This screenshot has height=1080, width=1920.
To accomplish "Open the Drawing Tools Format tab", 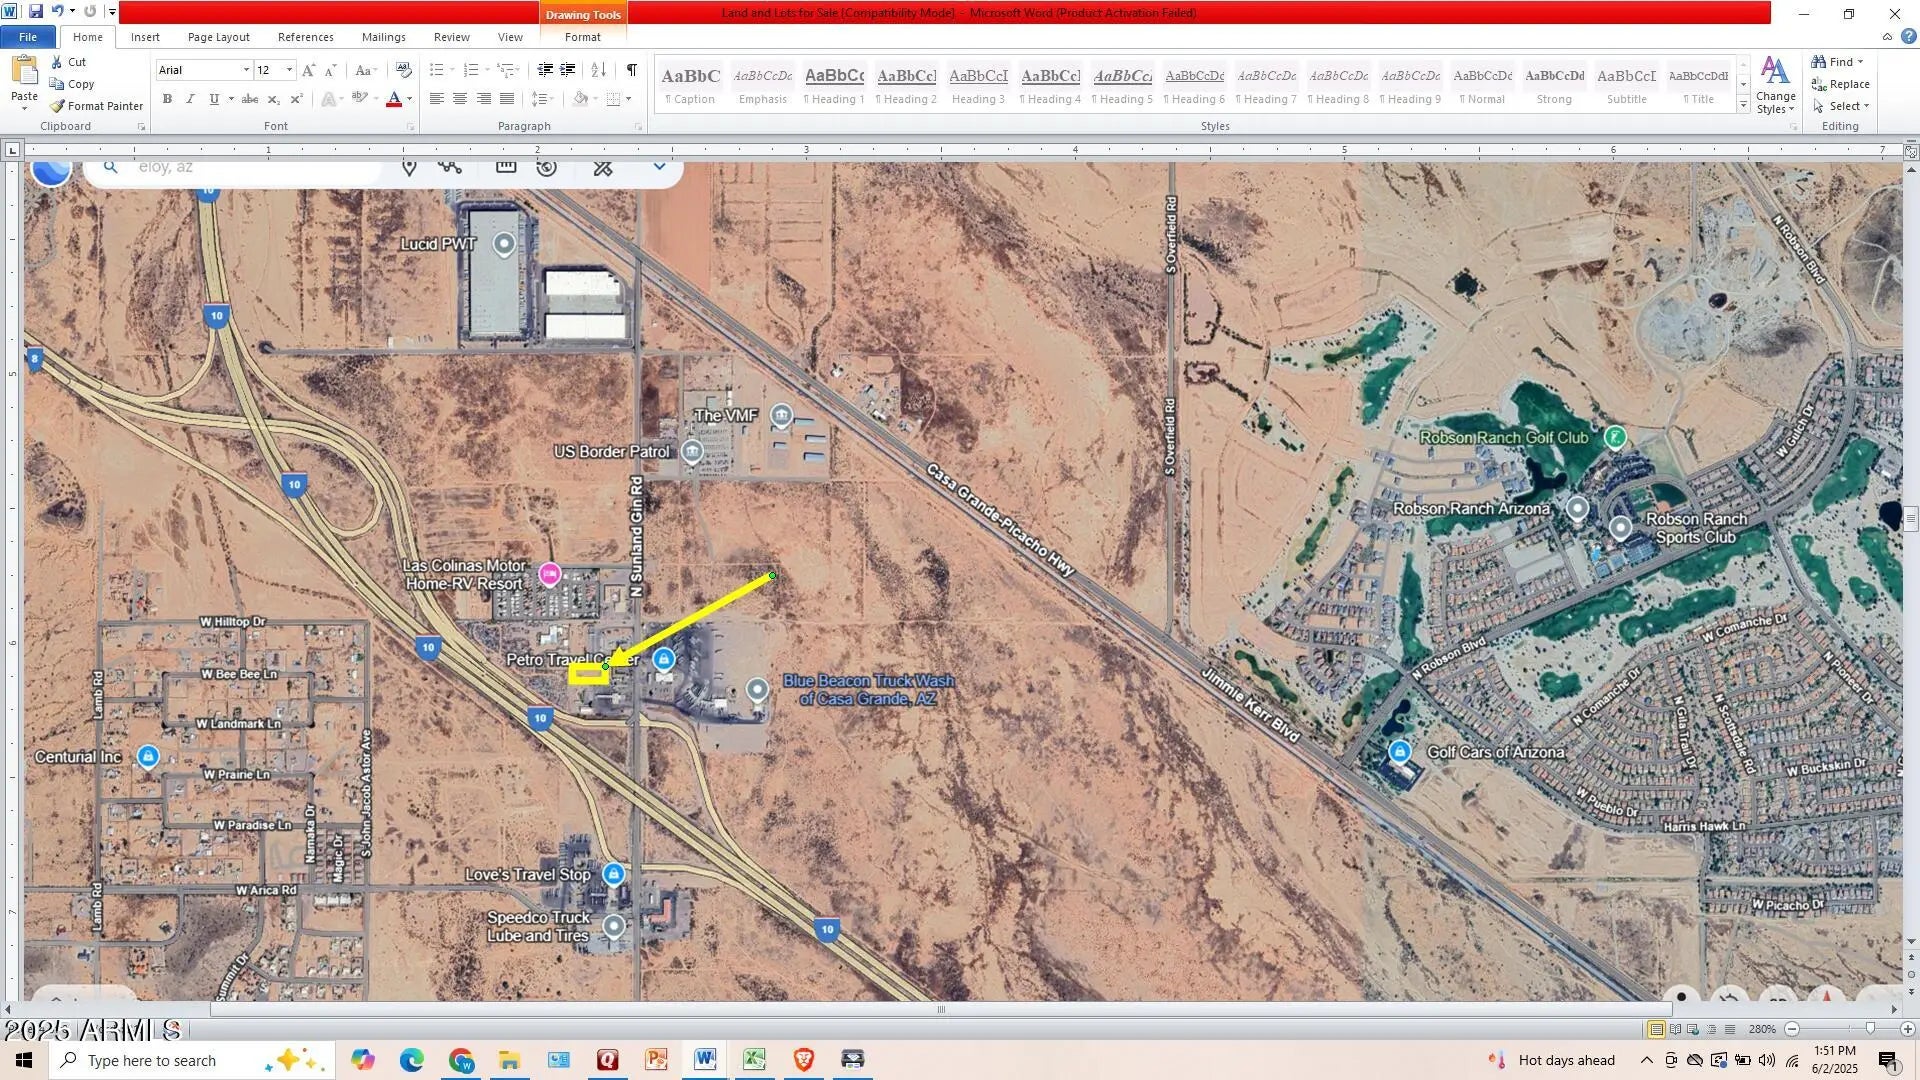I will click(582, 37).
